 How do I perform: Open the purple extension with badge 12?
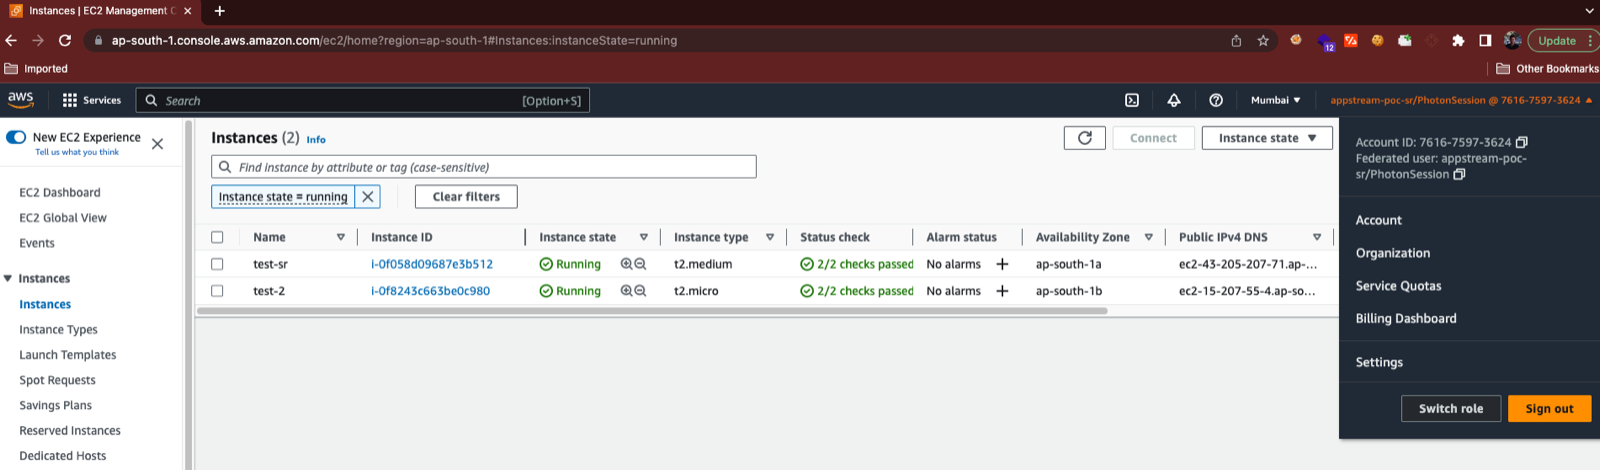(x=1325, y=42)
